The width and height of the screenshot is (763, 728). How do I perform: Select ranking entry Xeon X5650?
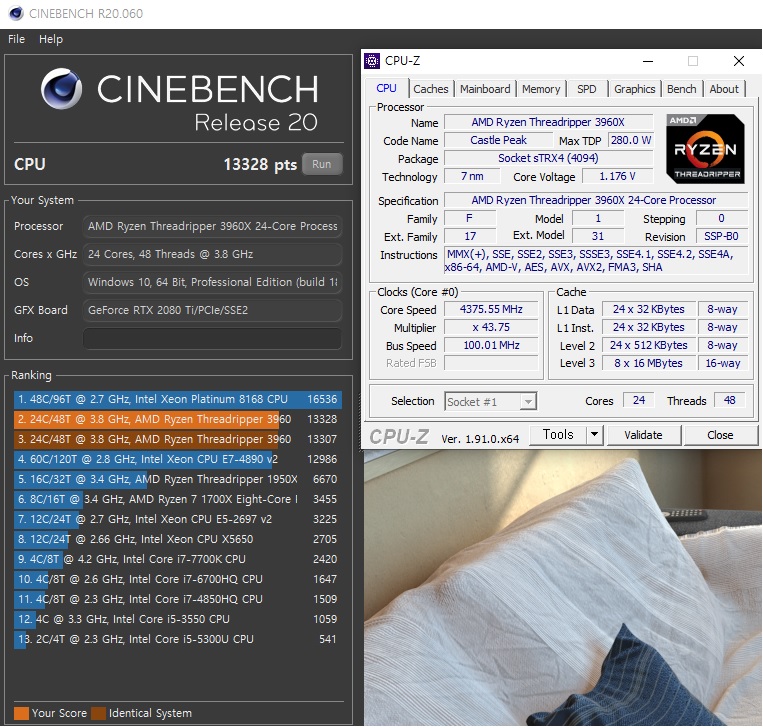(x=178, y=539)
